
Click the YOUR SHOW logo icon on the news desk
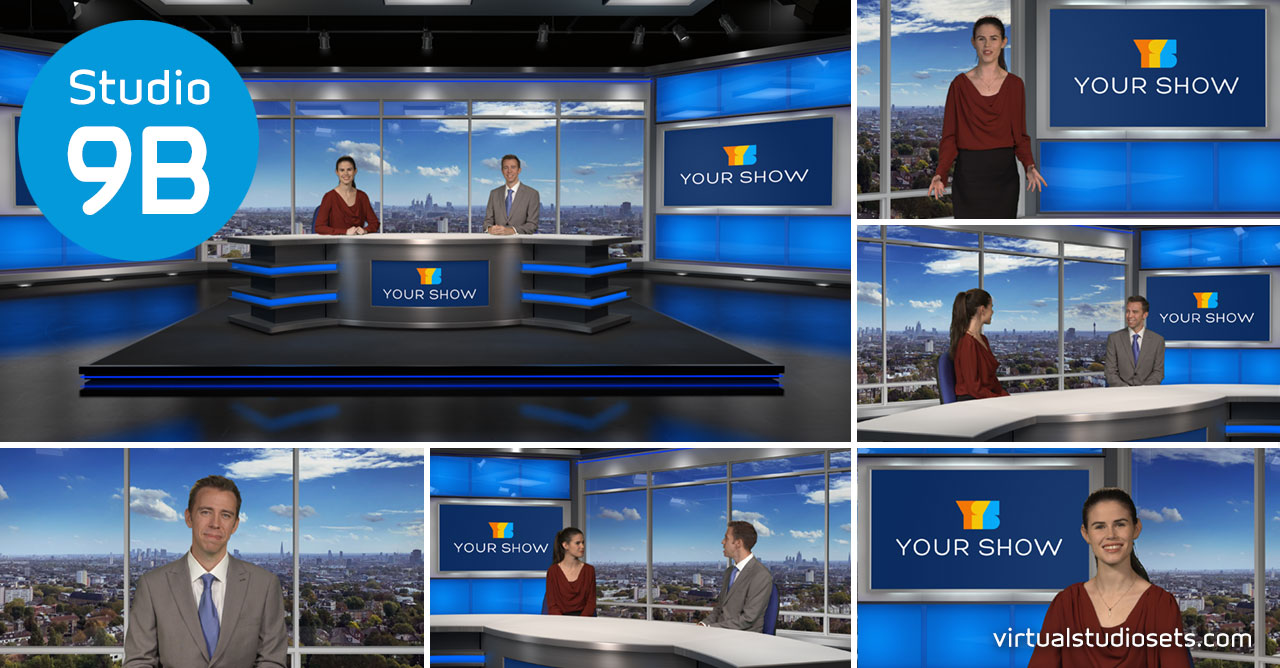coord(428,274)
